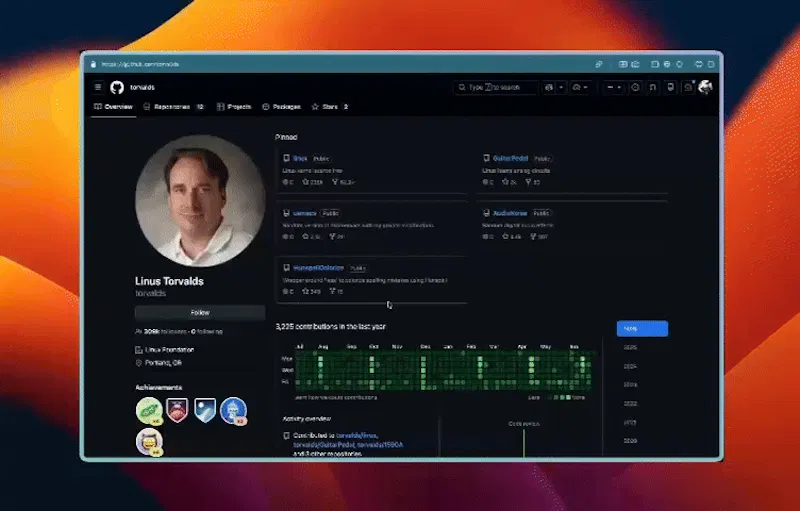Open the 308k followers link

coord(165,331)
